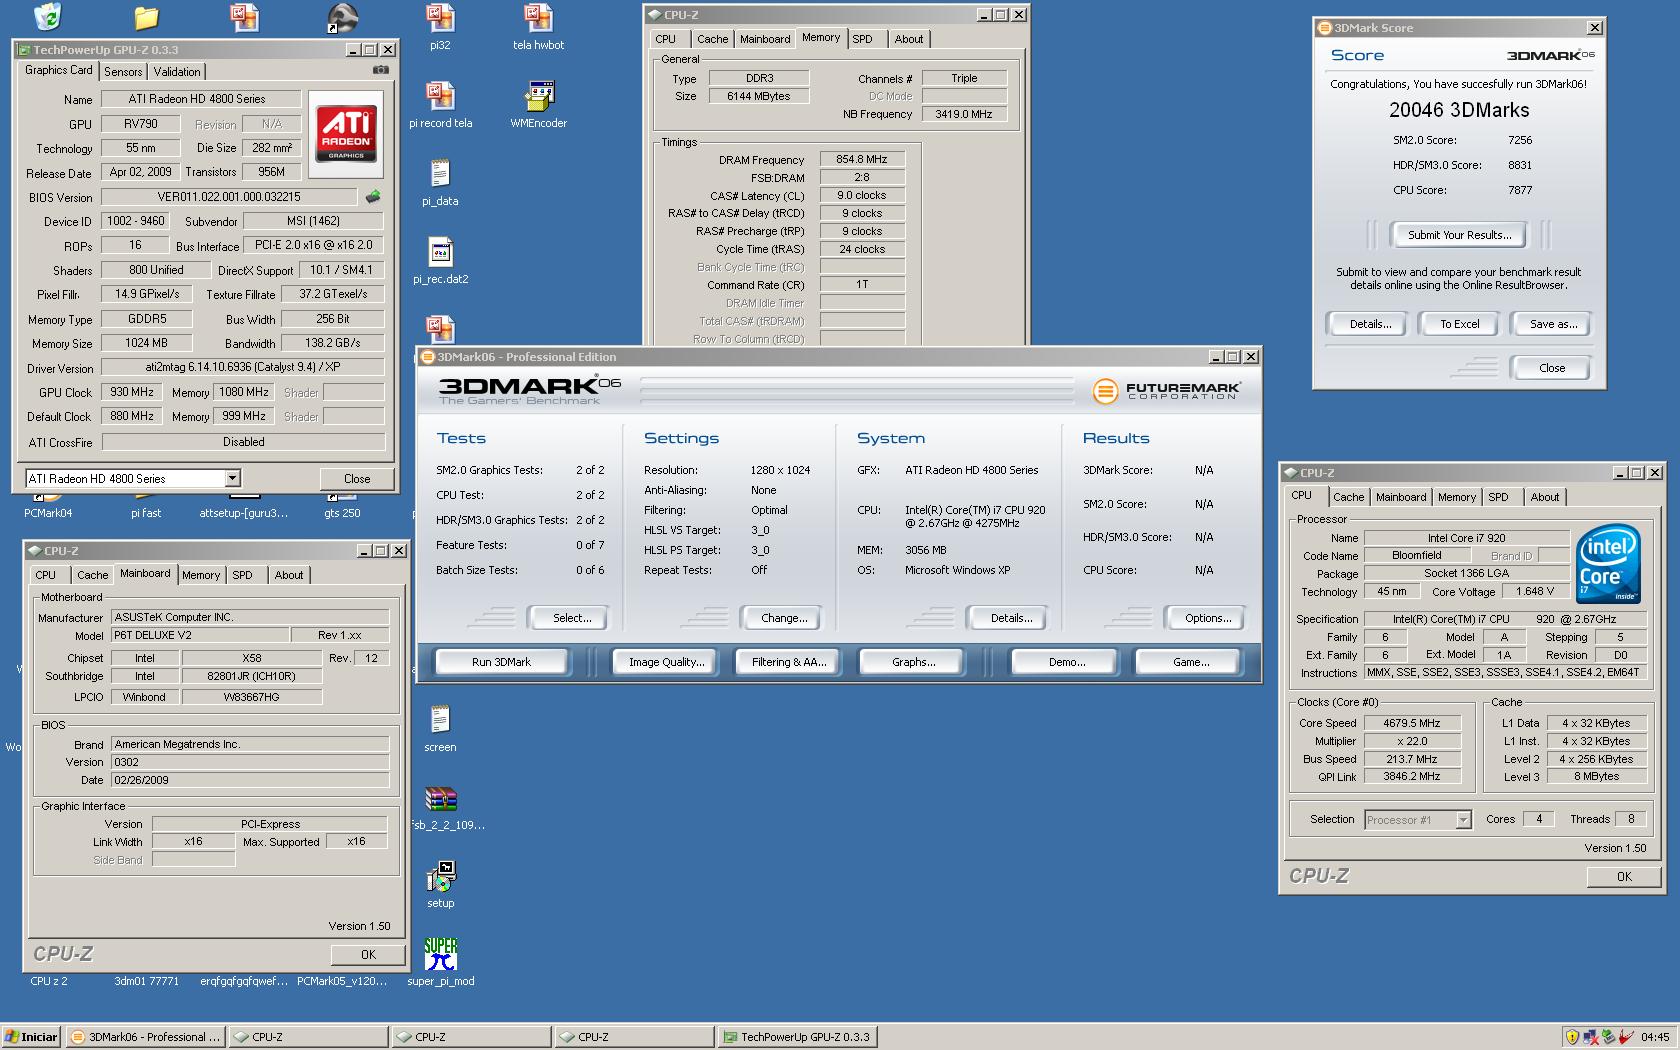
Task: Click the Close button in GPU-Z
Action: click(357, 479)
